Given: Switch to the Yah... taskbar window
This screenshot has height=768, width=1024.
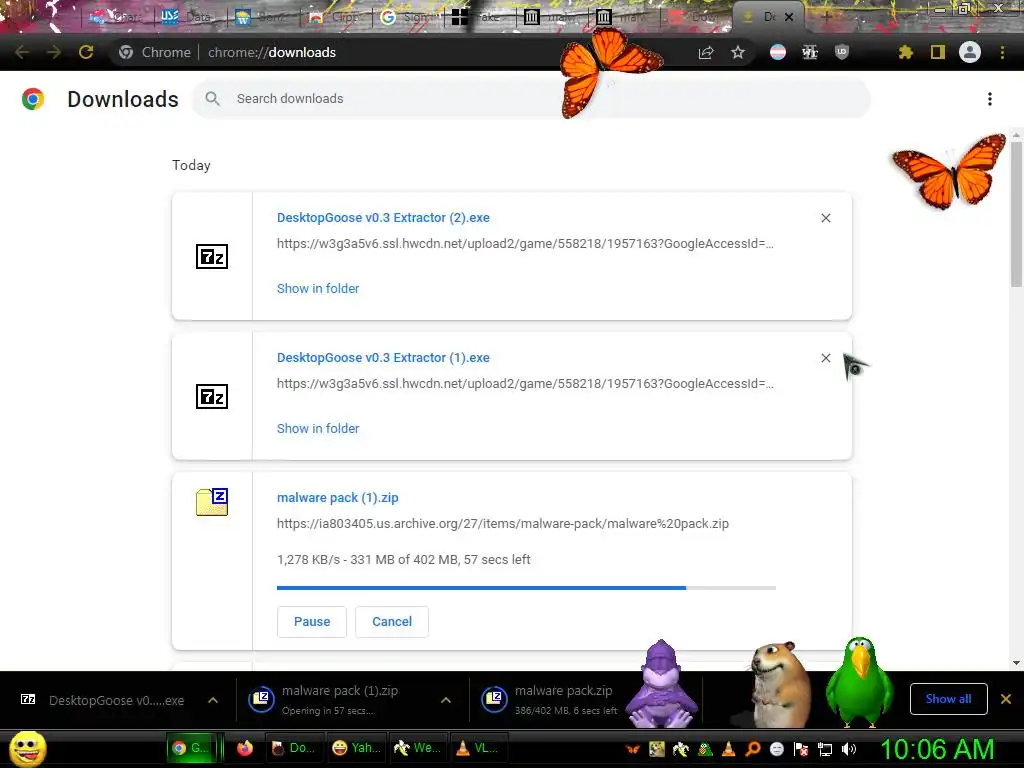Looking at the screenshot, I should [357, 748].
